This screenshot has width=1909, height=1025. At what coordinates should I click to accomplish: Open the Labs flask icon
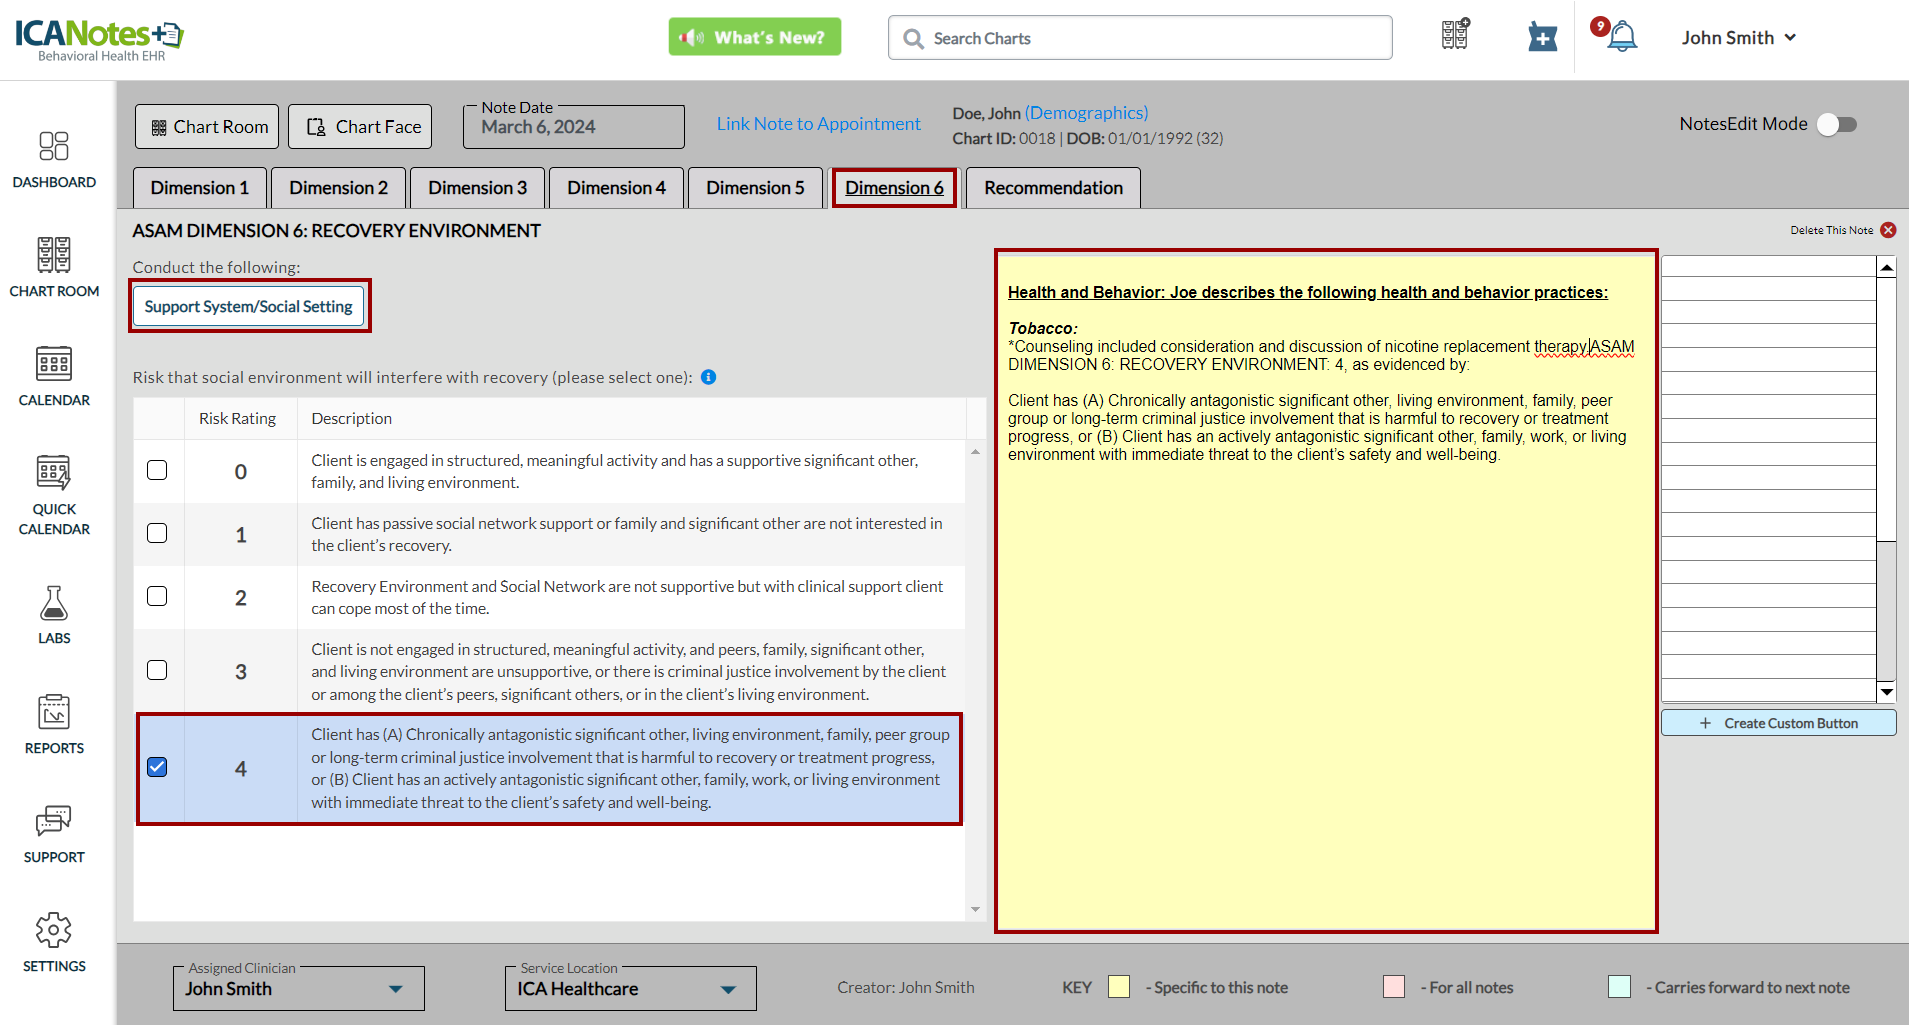54,604
